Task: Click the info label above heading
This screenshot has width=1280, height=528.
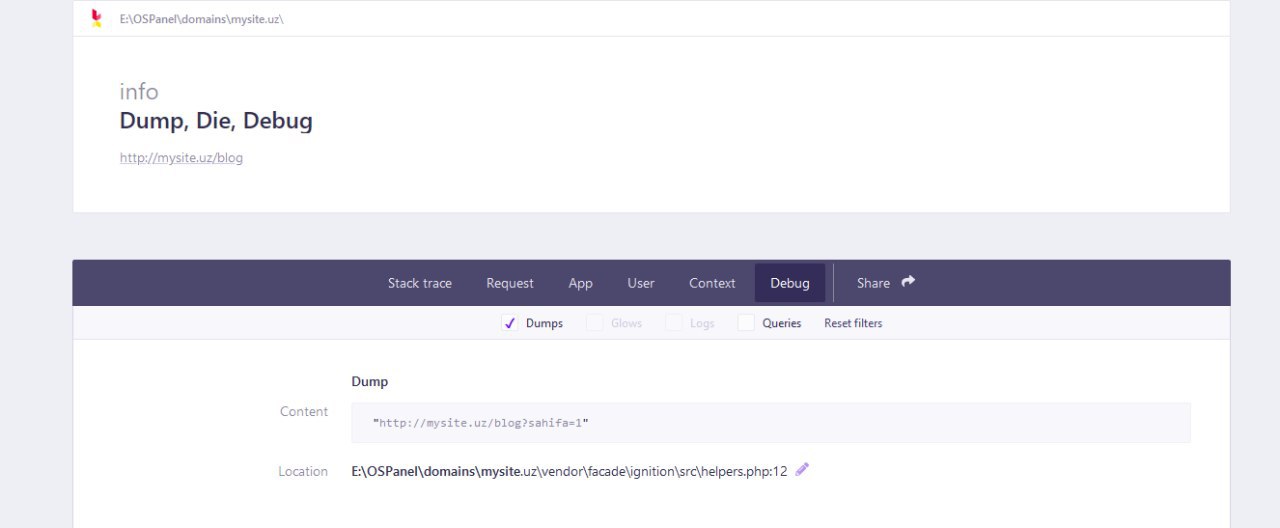Action: click(139, 91)
